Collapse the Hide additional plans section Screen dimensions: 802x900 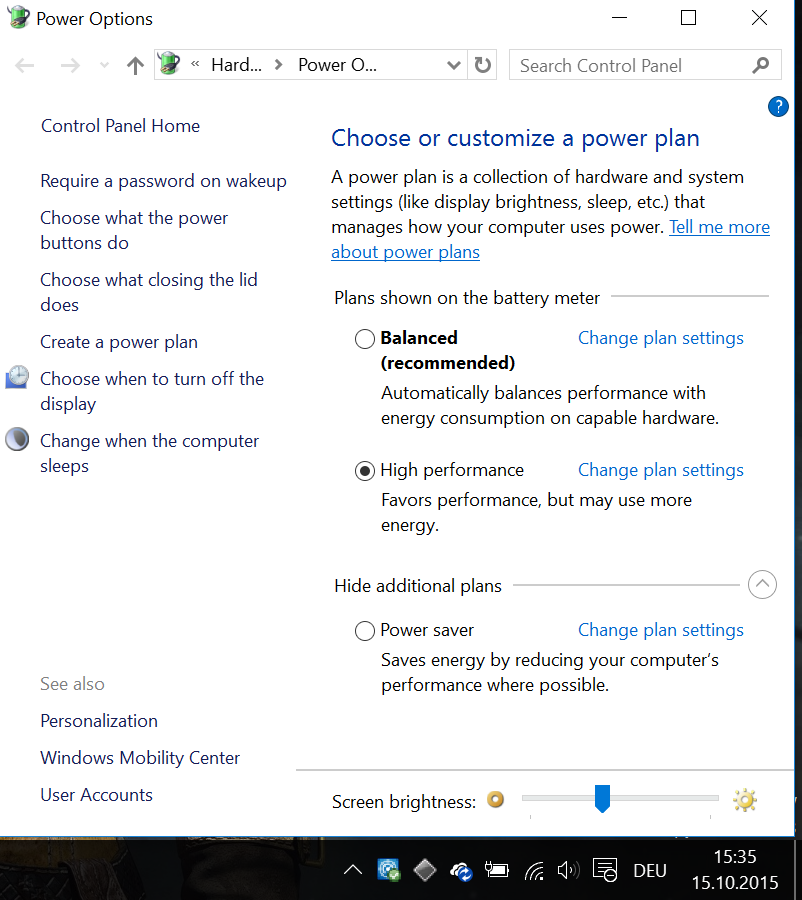click(x=762, y=584)
